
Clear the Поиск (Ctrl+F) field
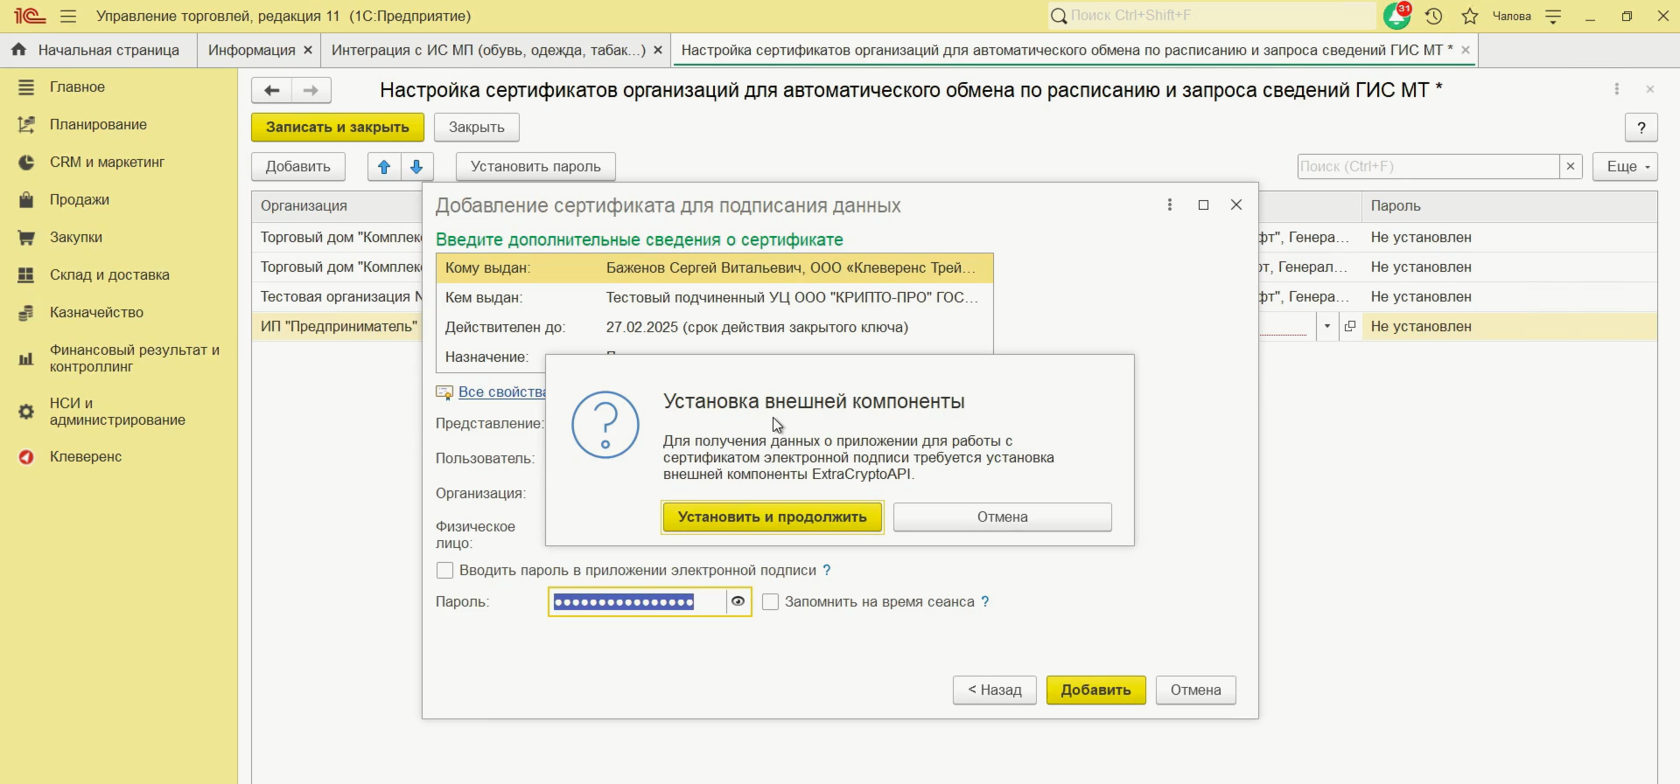1570,166
